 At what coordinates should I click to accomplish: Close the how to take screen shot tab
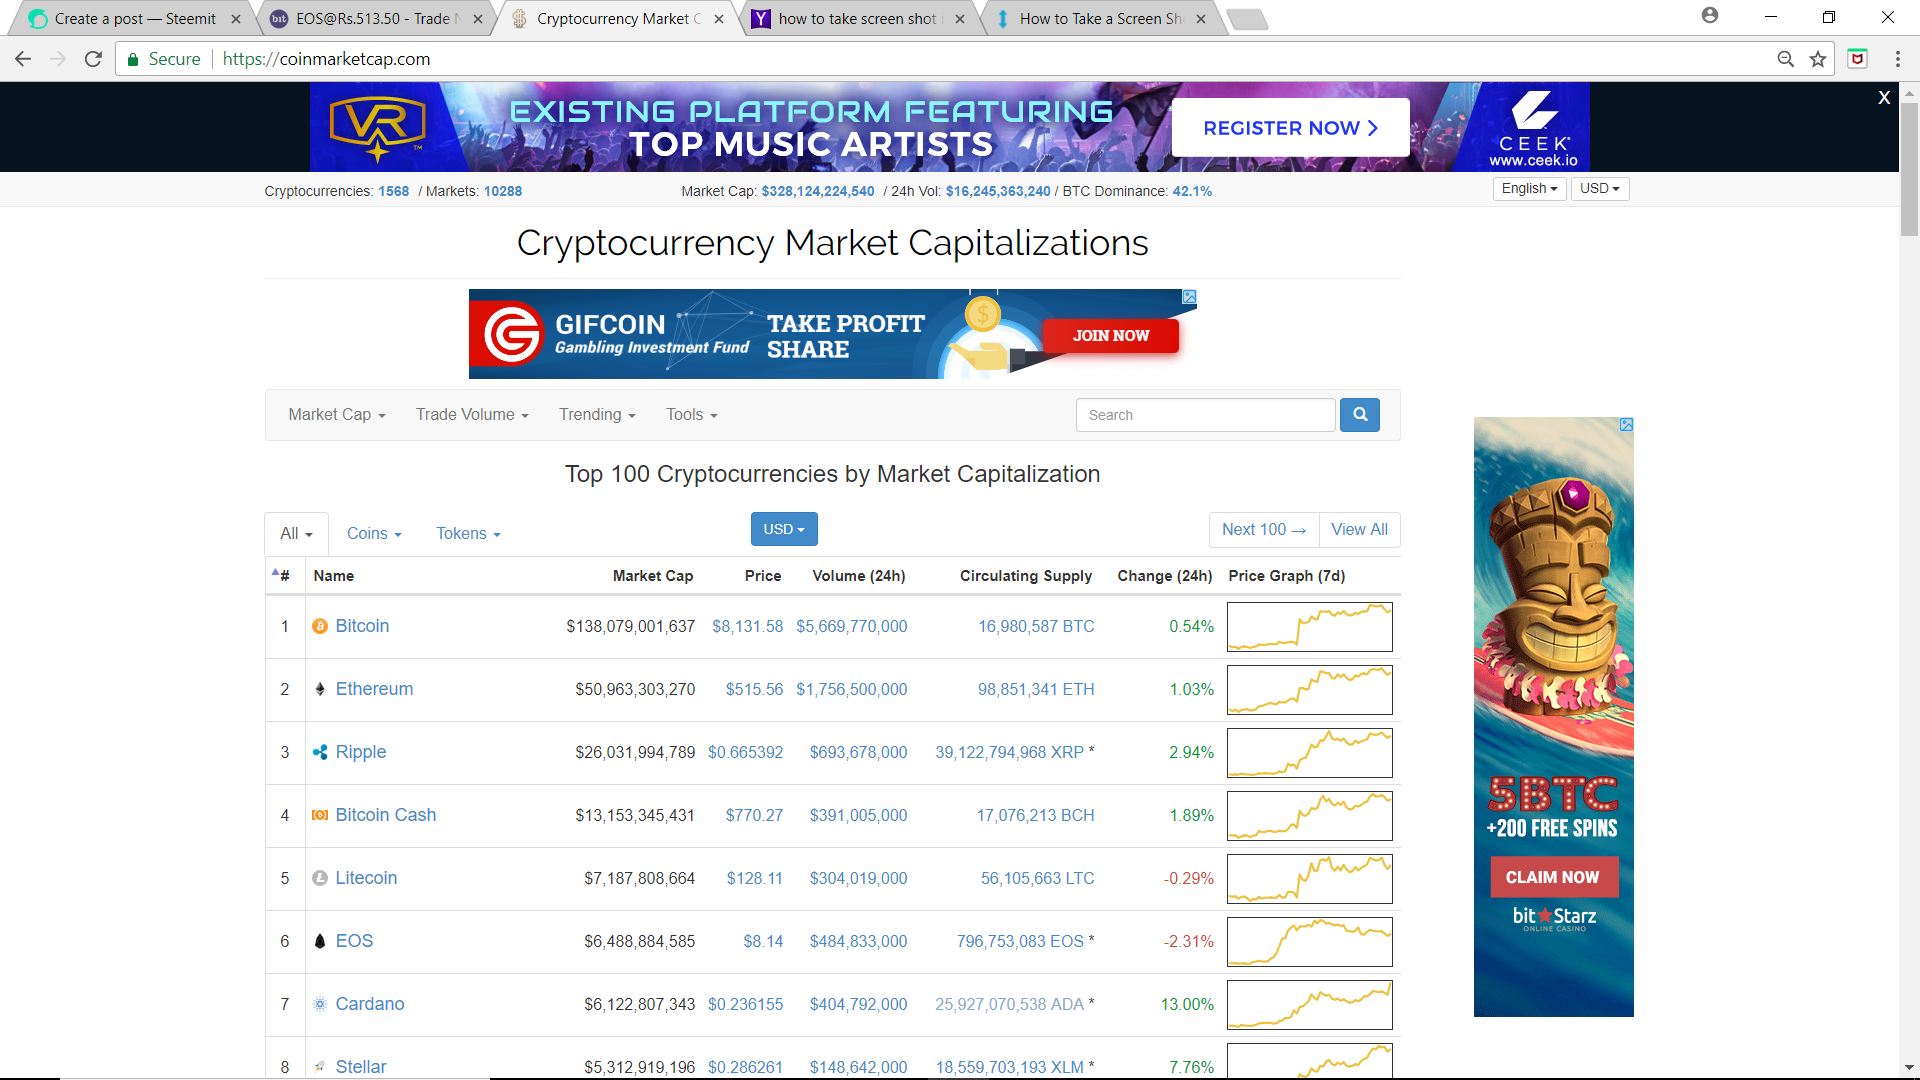point(960,19)
